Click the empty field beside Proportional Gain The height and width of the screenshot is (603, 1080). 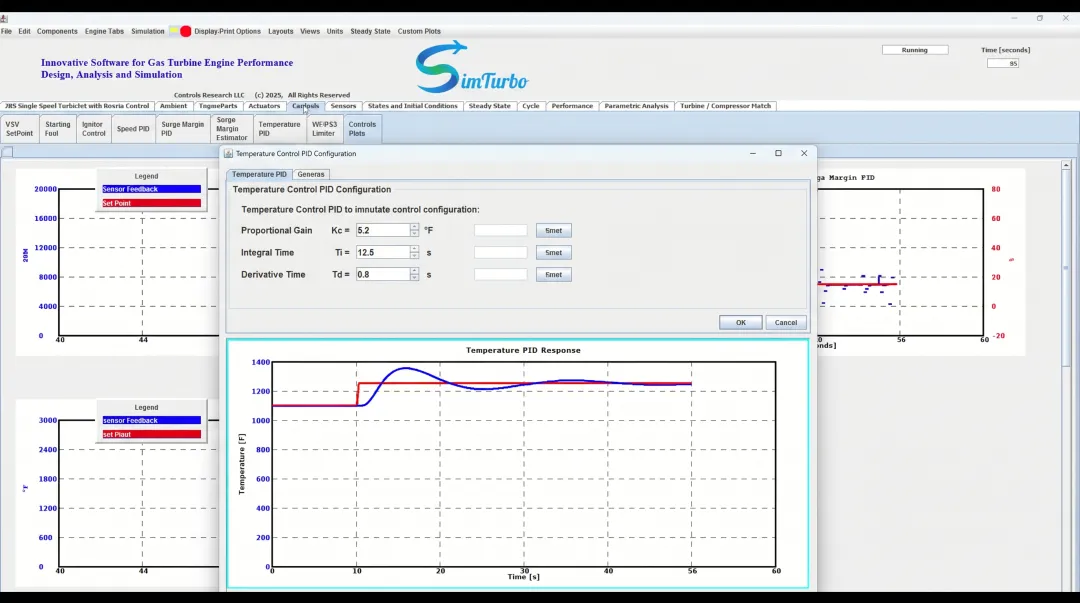click(501, 230)
